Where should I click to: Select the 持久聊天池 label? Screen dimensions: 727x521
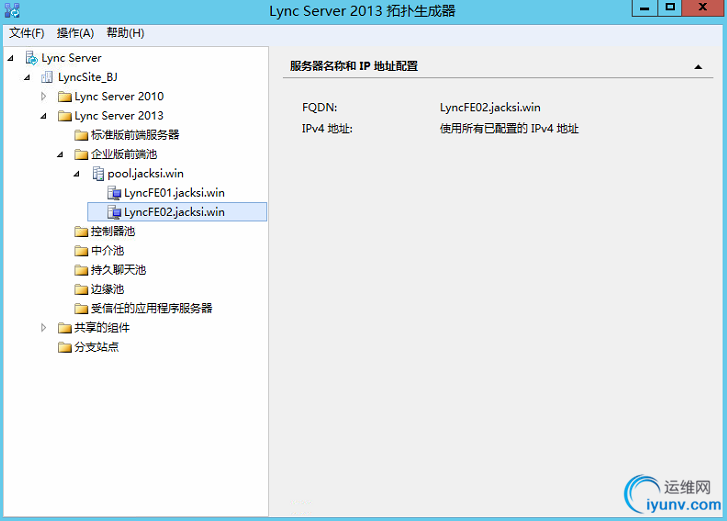coord(118,270)
